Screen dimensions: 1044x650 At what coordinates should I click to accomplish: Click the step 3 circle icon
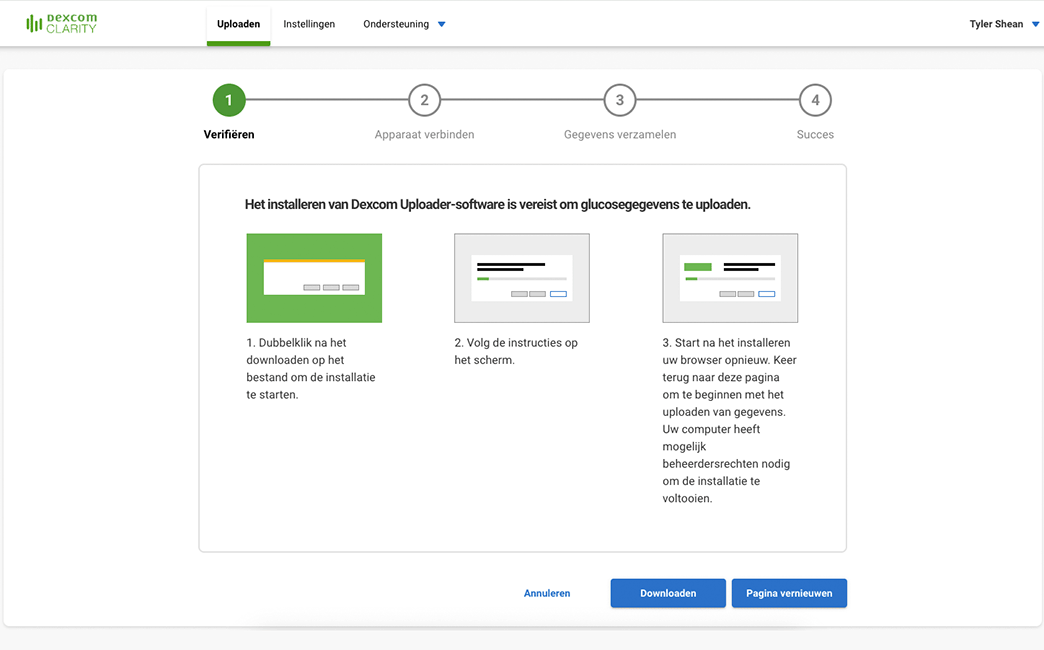(x=619, y=100)
